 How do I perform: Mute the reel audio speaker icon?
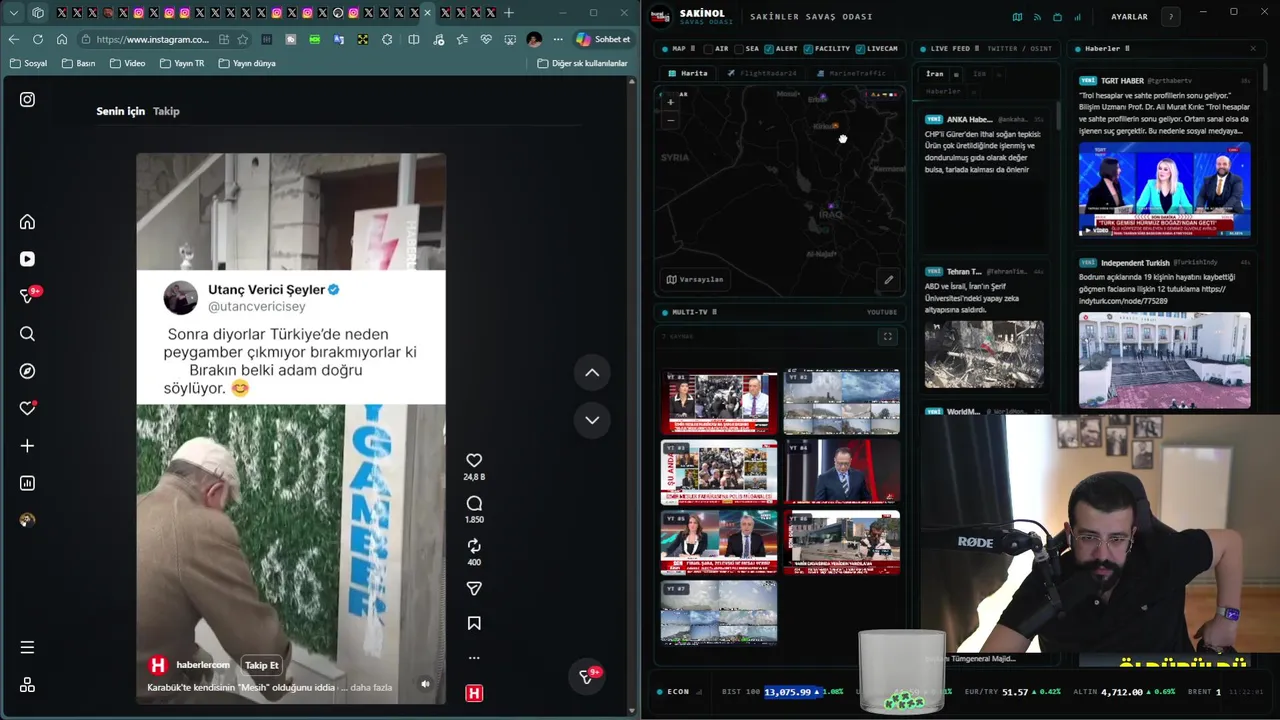[425, 684]
